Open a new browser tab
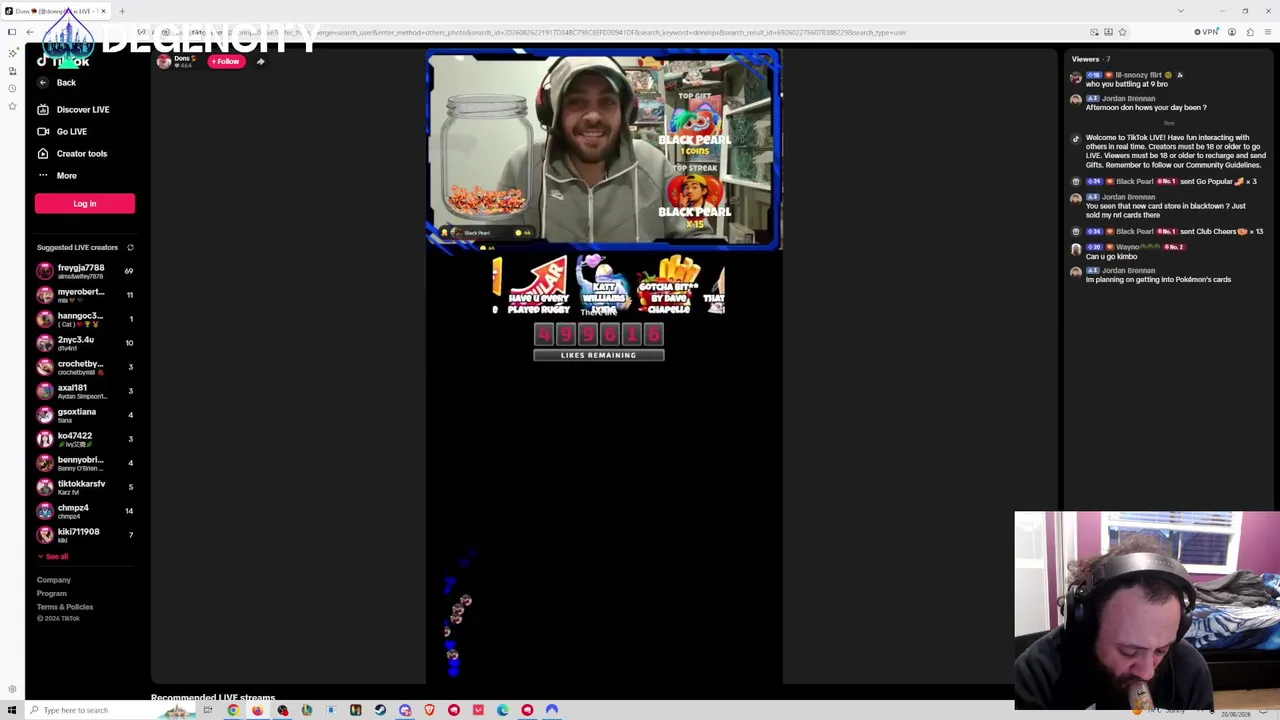This screenshot has width=1280, height=720. [122, 11]
